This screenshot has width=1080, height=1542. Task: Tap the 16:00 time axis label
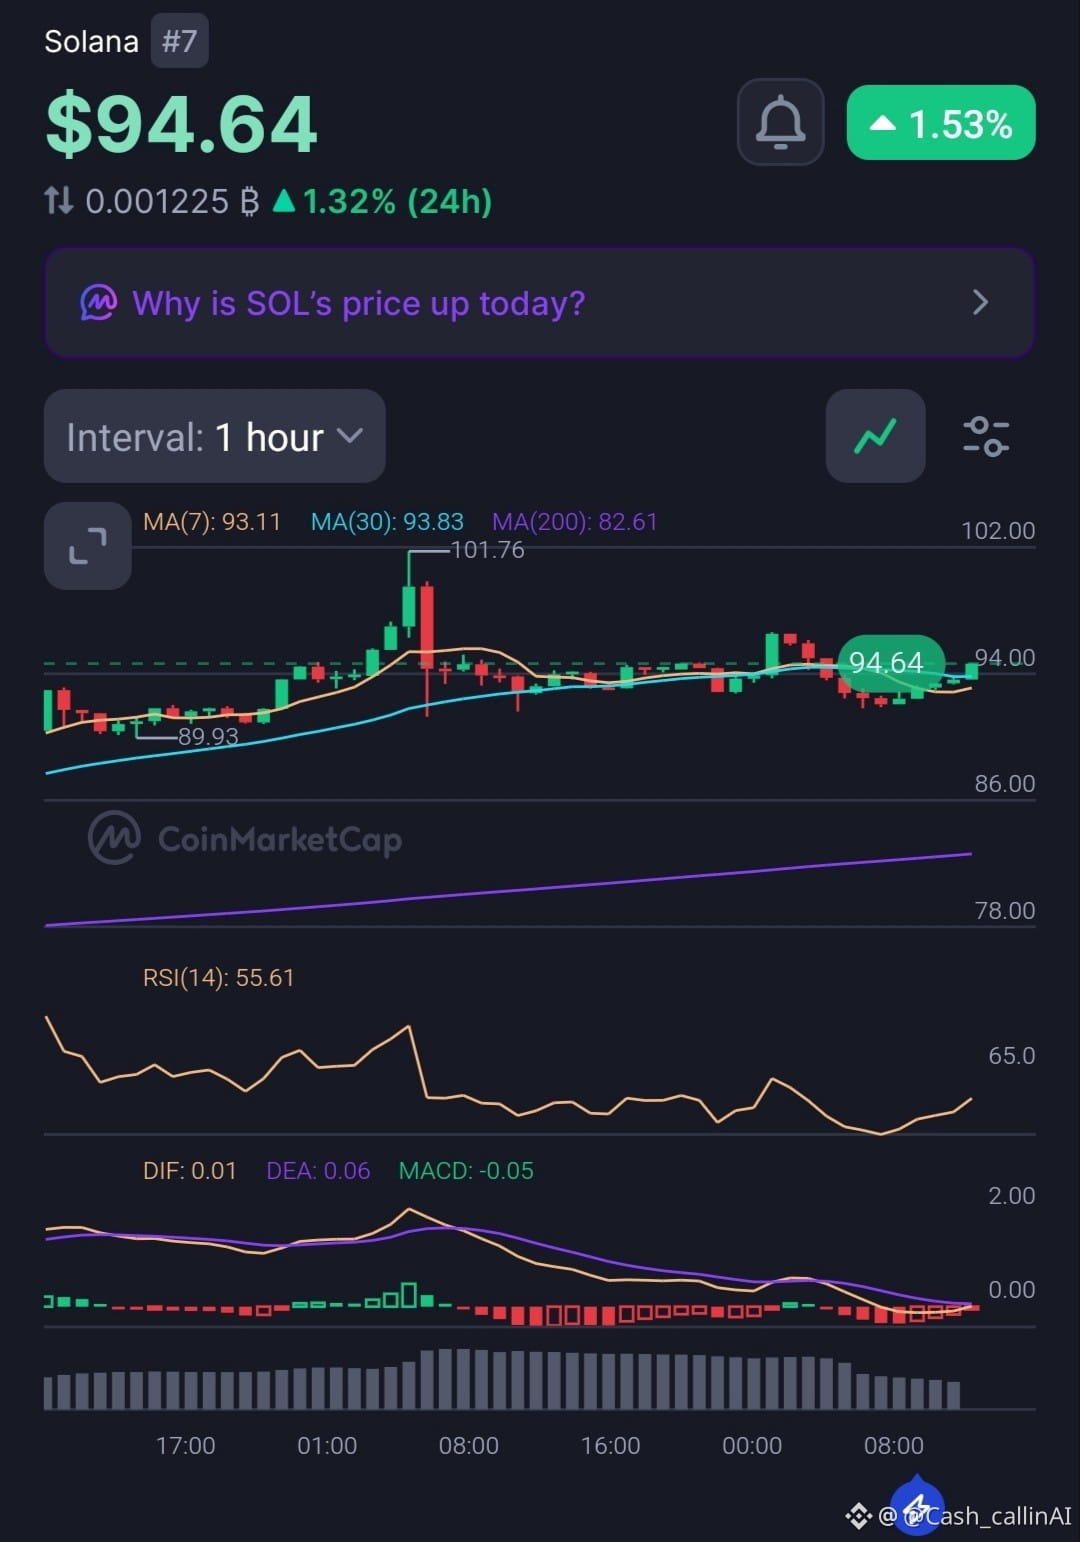[x=610, y=1446]
